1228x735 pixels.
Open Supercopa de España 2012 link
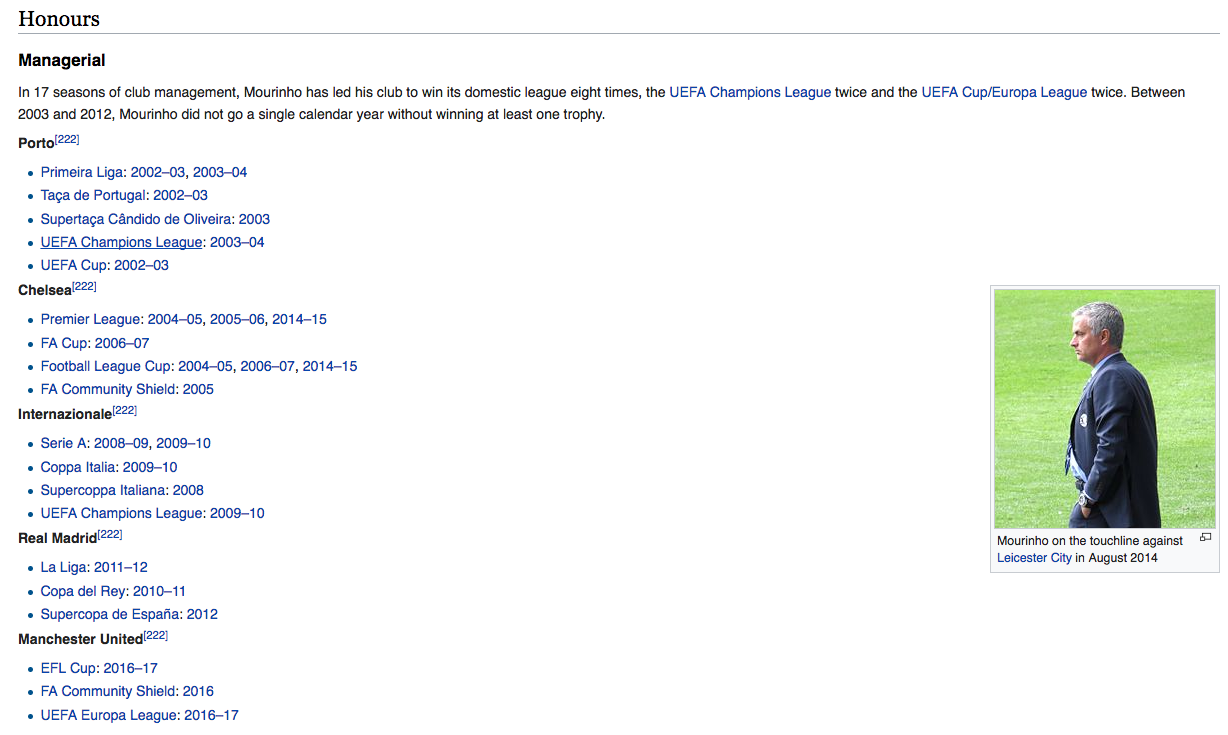pos(202,614)
